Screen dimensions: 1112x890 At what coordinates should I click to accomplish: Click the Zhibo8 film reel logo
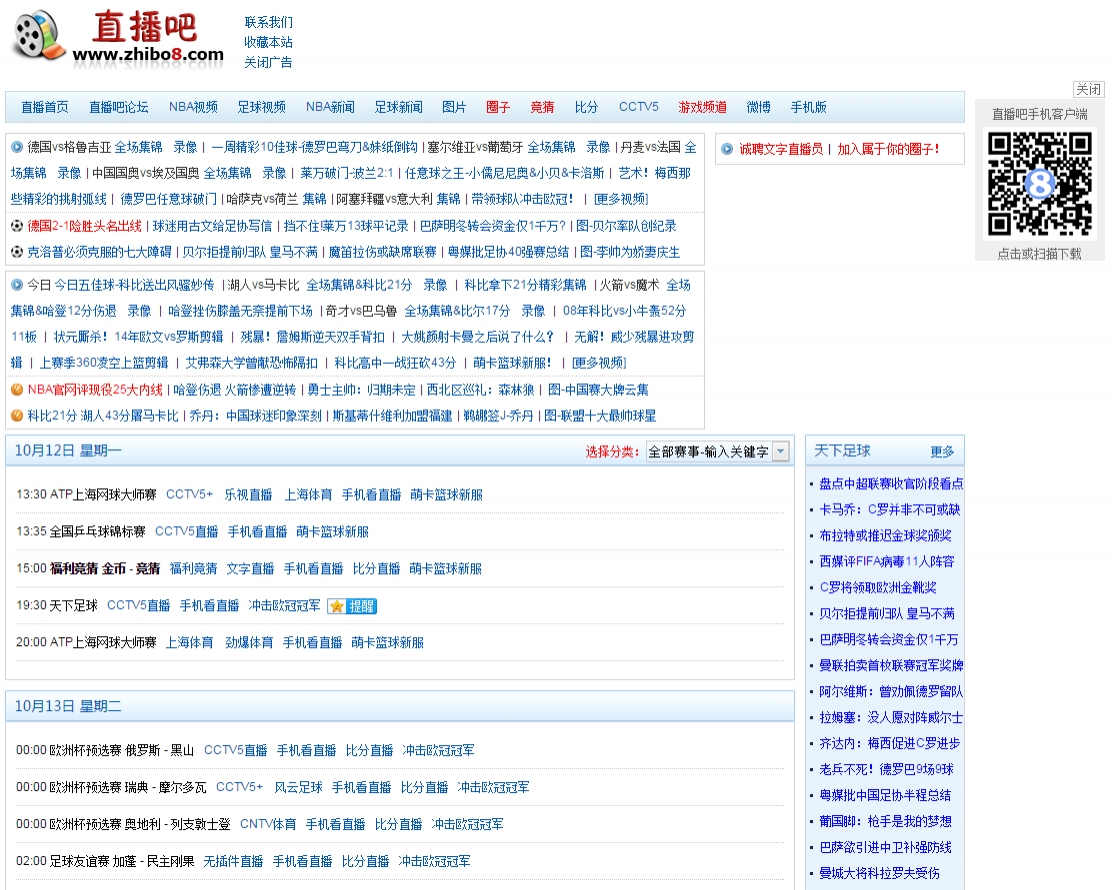41,37
